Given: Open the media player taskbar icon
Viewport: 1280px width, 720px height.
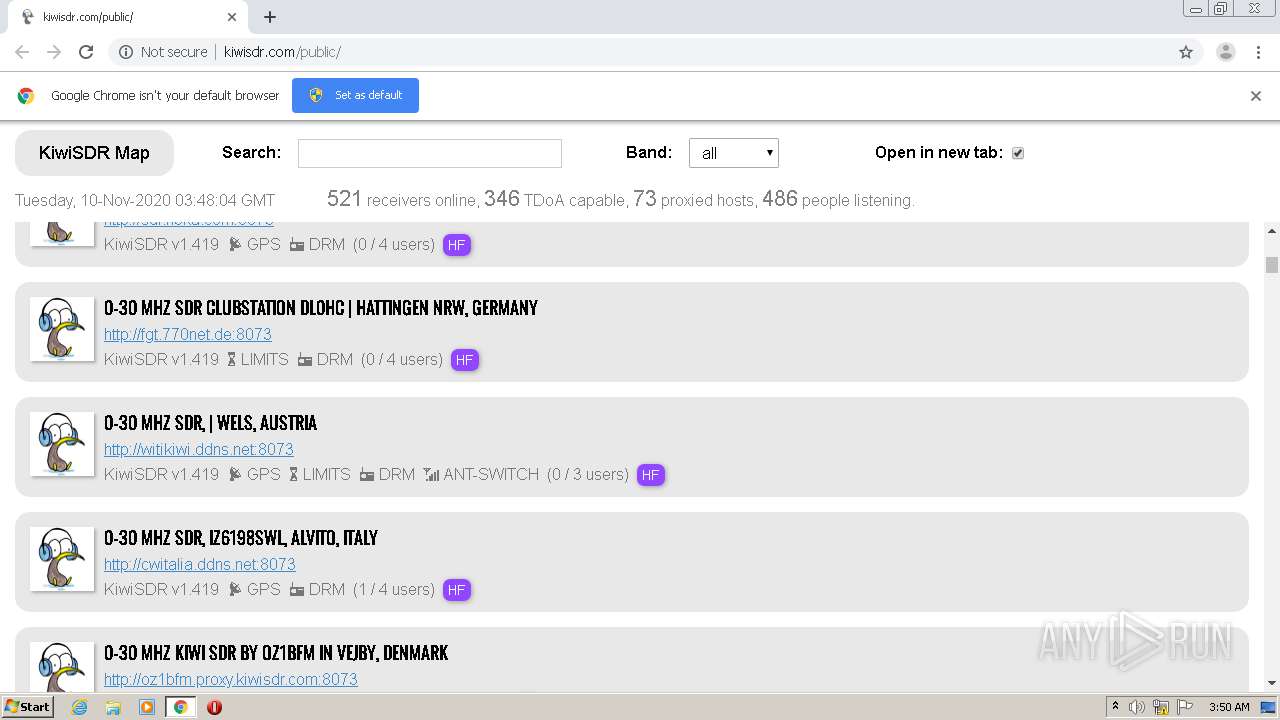Looking at the screenshot, I should [x=147, y=707].
